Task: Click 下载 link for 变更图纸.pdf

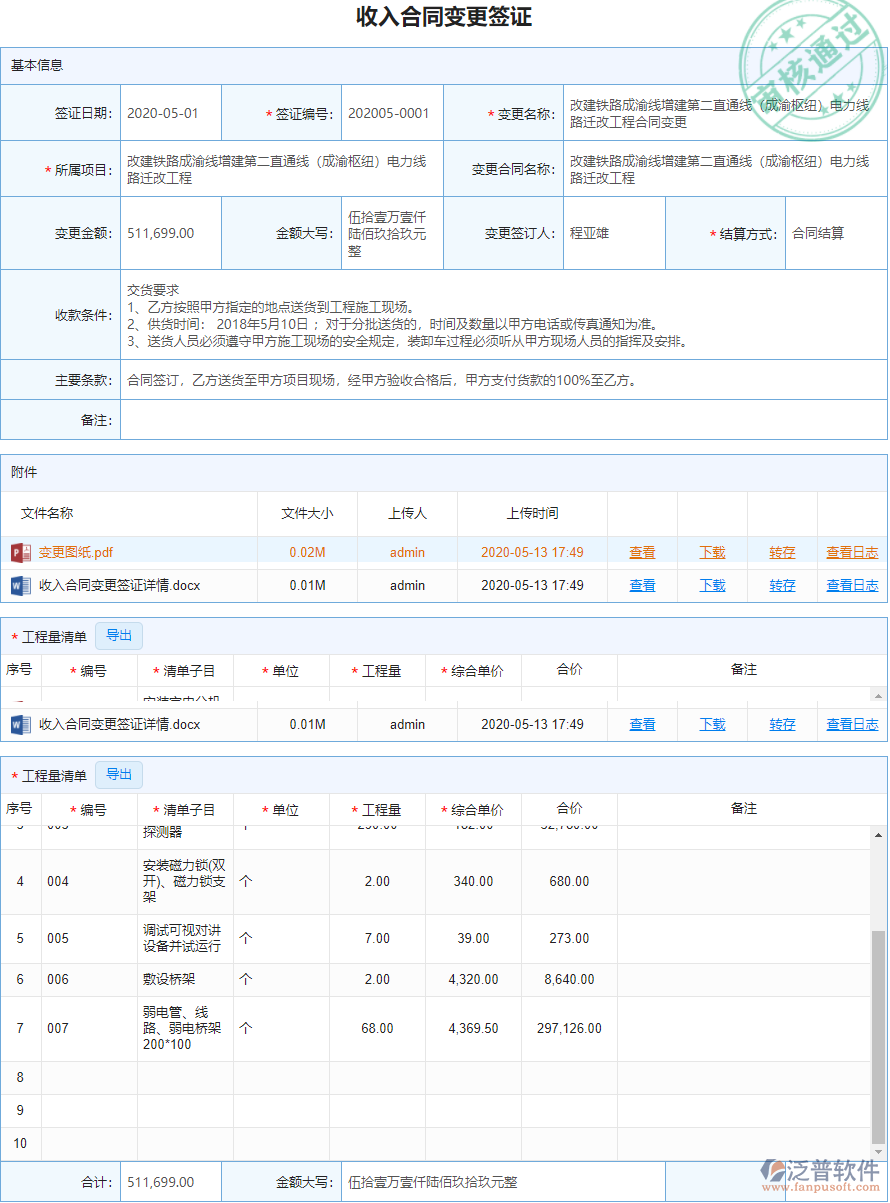Action: click(x=712, y=551)
